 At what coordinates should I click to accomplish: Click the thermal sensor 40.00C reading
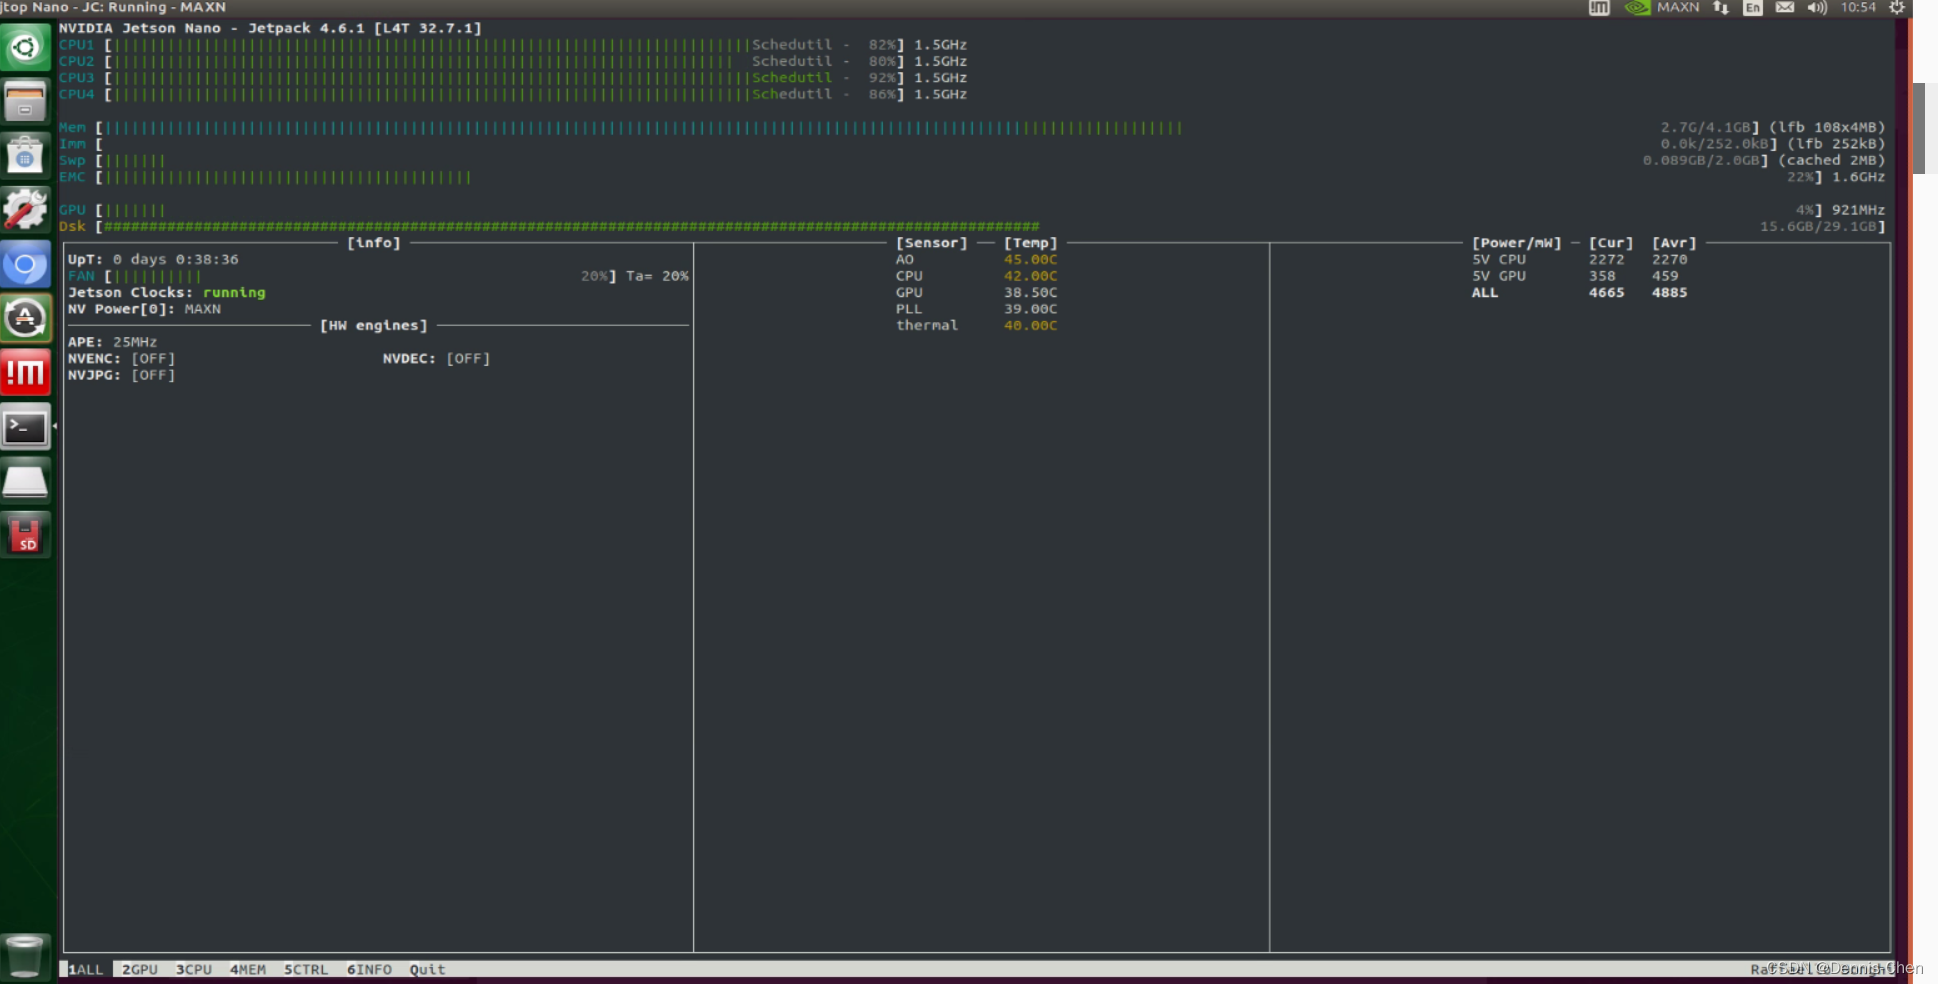click(1030, 325)
